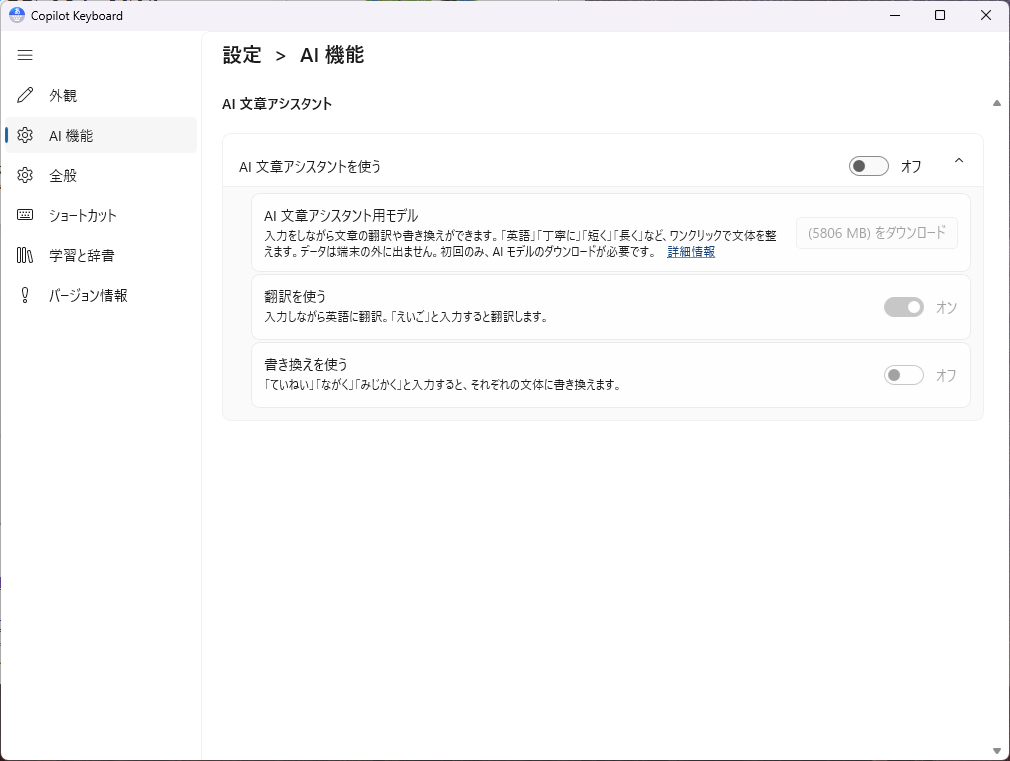Click the AI 文章アシスタント section heading
Screen dimensions: 1010x761
[x=277, y=104]
